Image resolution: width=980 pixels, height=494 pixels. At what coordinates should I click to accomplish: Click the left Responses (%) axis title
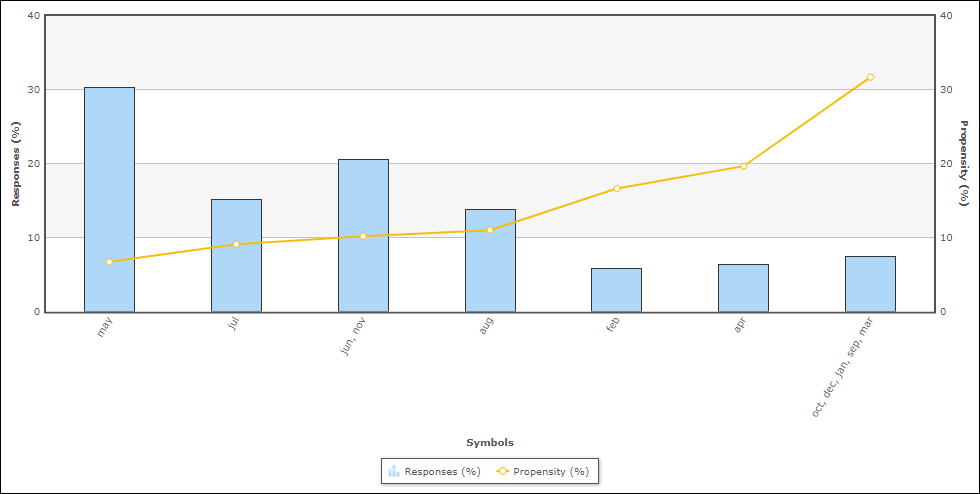coord(15,164)
